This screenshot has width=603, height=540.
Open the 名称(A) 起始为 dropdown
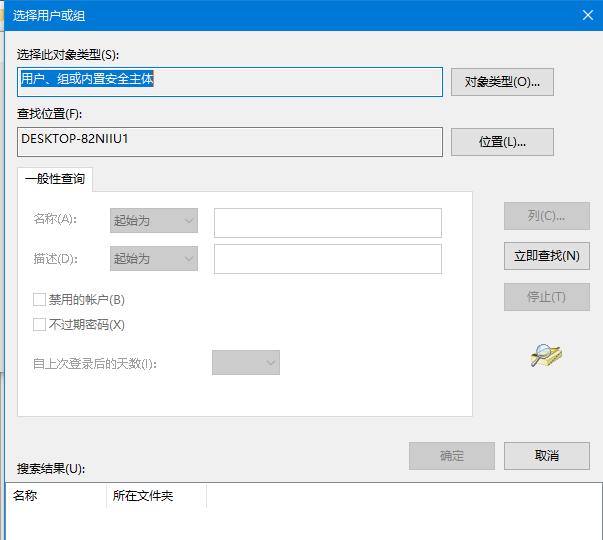tap(154, 220)
